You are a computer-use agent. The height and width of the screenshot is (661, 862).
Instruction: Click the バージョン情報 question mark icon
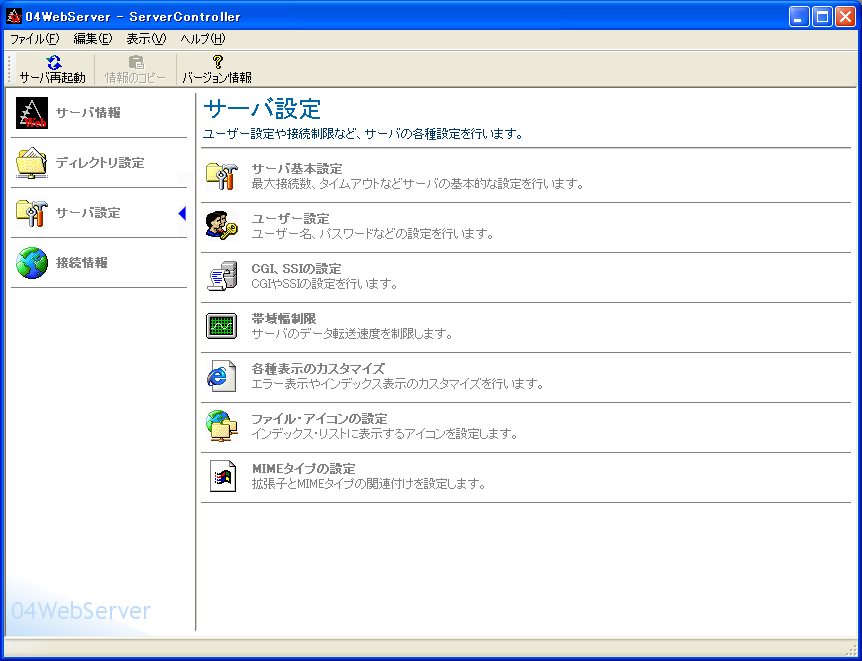click(x=218, y=62)
